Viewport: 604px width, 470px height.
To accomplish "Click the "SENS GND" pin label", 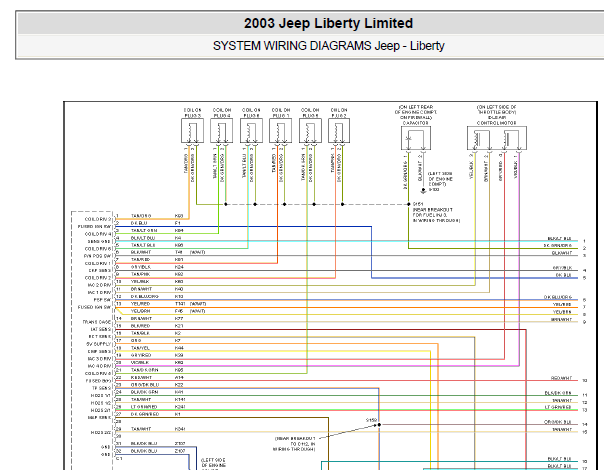I will pos(99,242).
